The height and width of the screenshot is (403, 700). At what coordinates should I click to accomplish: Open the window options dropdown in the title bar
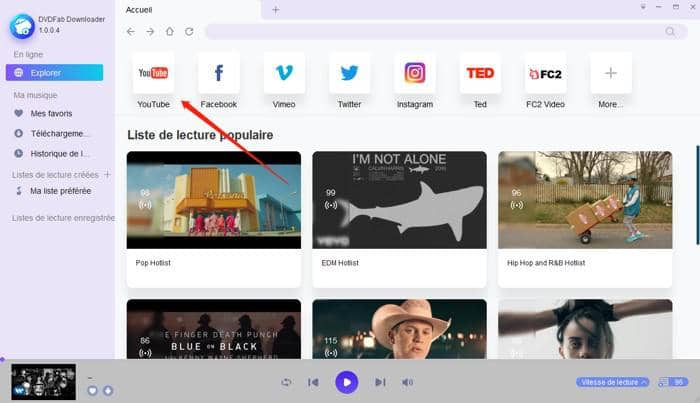[x=643, y=7]
